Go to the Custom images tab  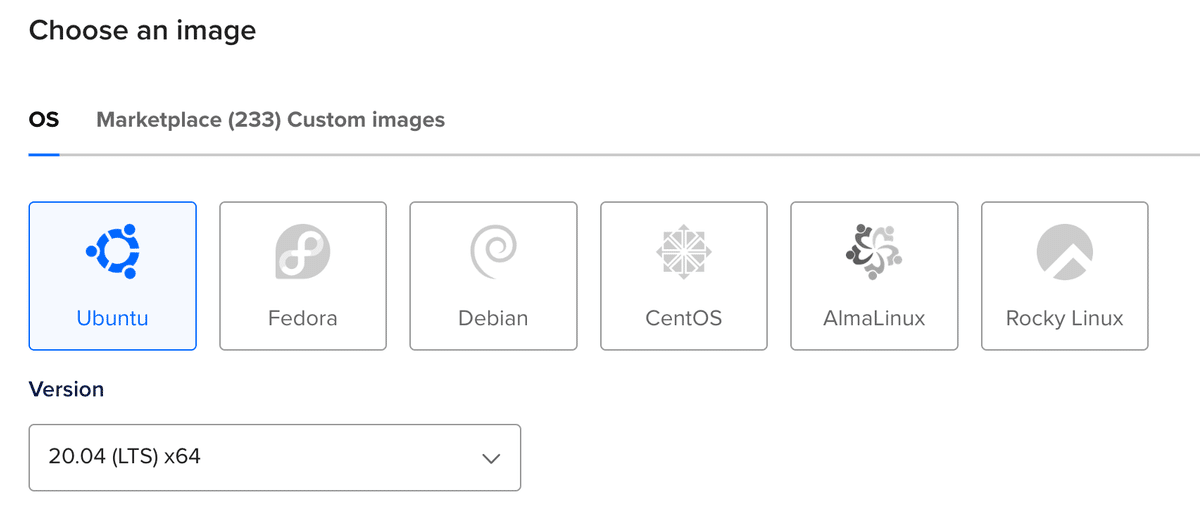tap(366, 120)
